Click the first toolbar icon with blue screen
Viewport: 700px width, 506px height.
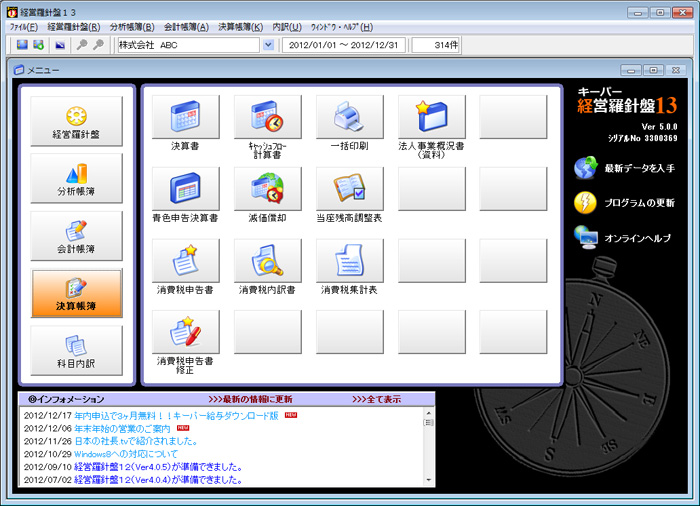(x=22, y=45)
